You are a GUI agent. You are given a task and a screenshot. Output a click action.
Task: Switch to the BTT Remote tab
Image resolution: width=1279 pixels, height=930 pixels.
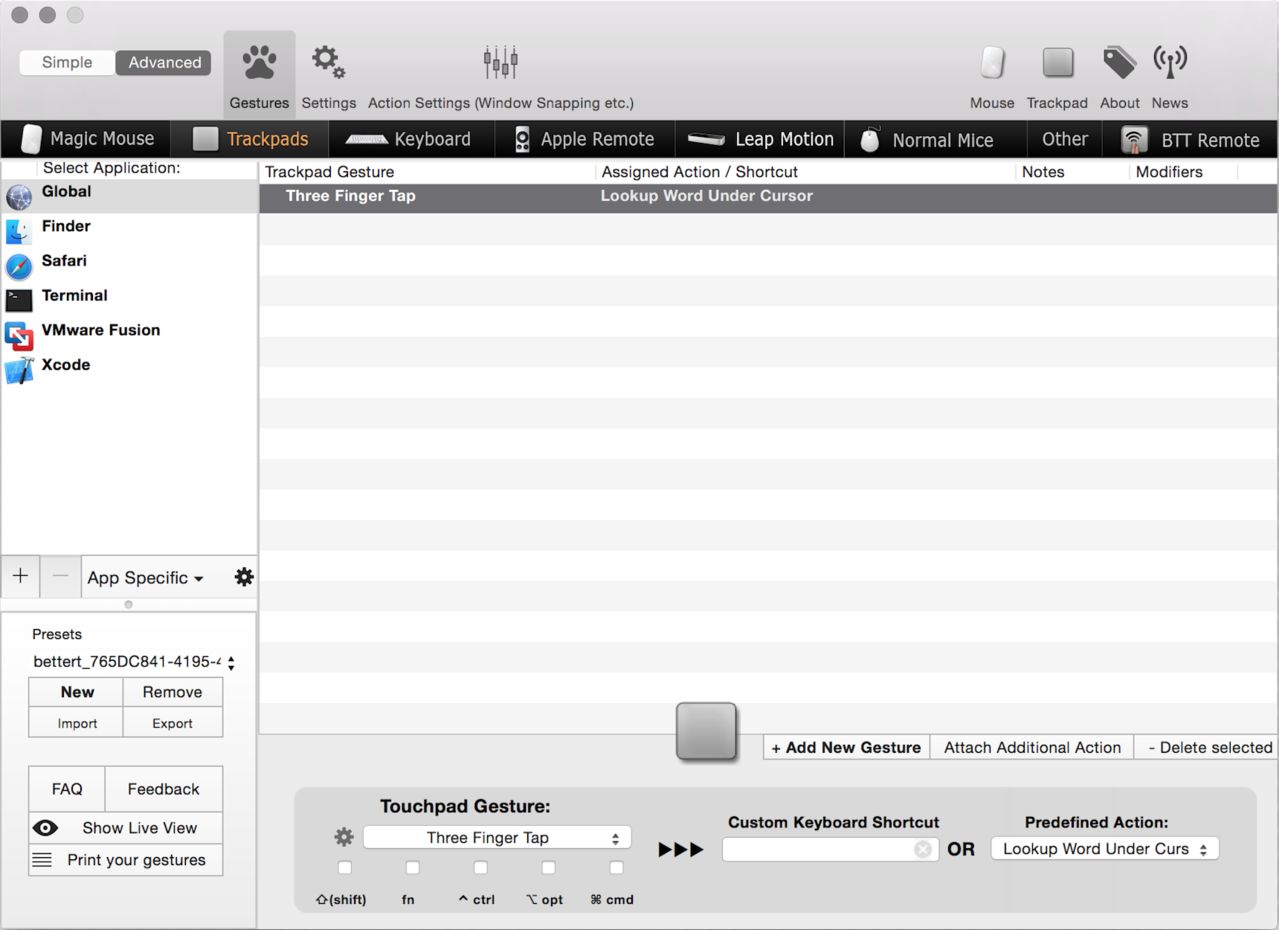[1190, 139]
